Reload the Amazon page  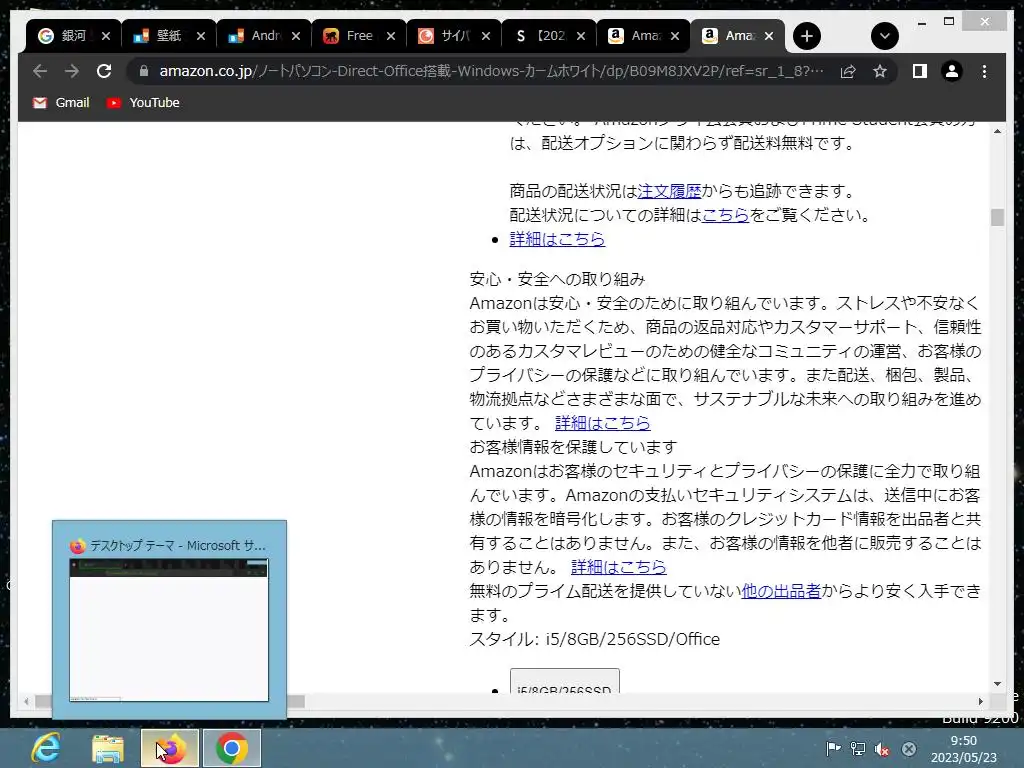[x=104, y=71]
